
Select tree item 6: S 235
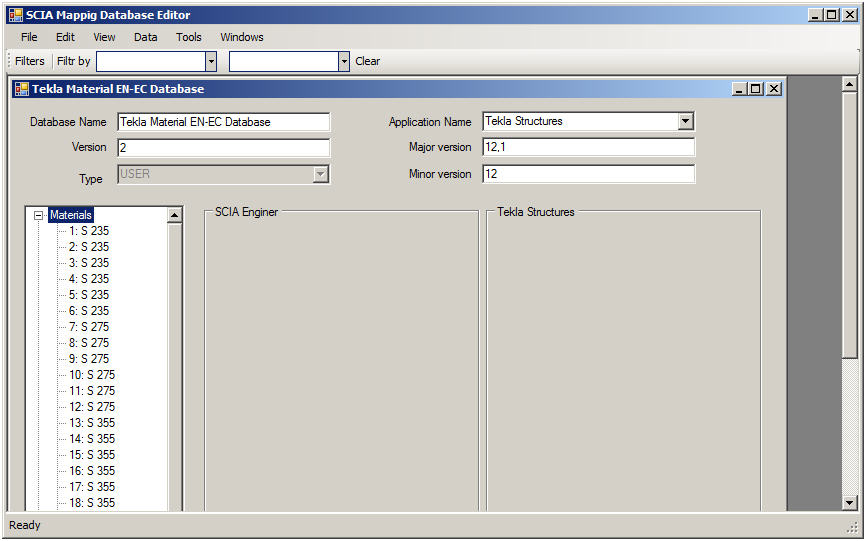click(89, 311)
